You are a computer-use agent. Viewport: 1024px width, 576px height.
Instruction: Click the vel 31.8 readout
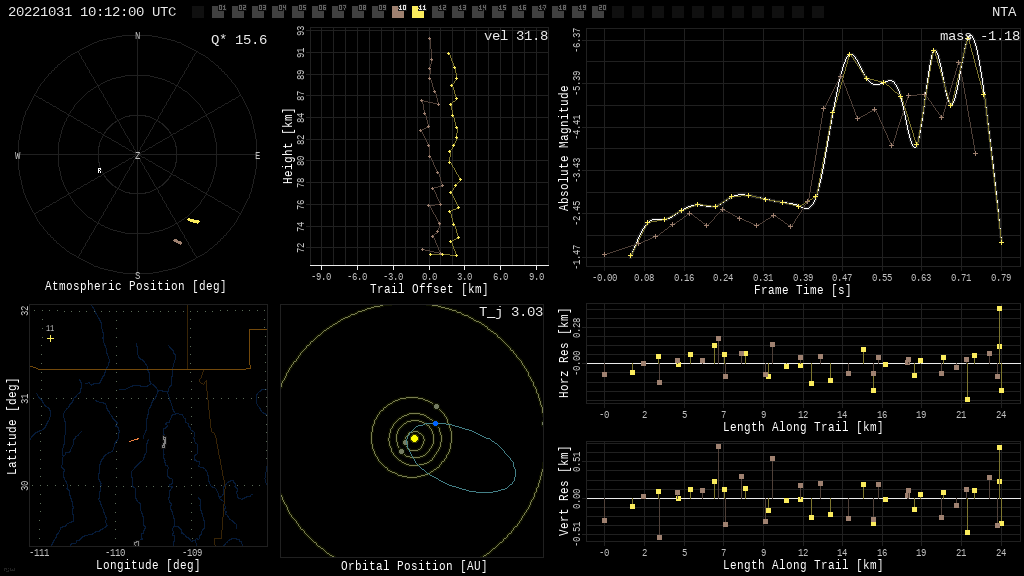(515, 37)
